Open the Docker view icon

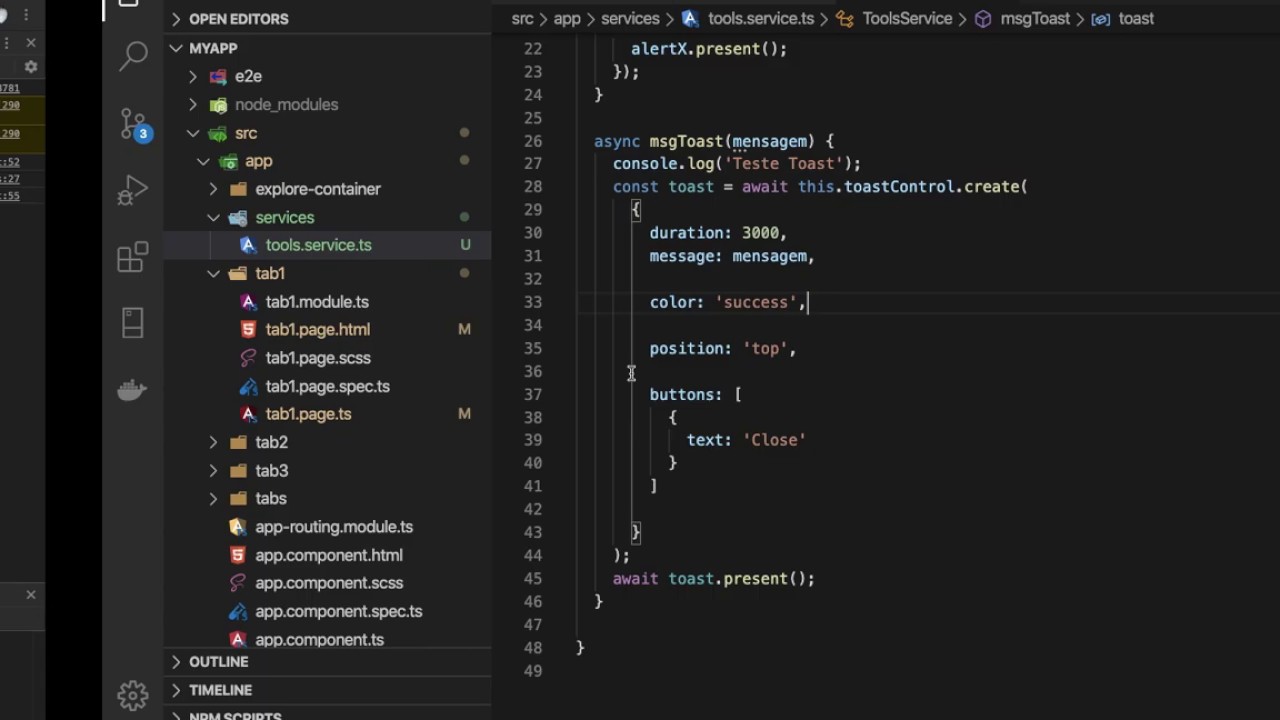tap(133, 389)
